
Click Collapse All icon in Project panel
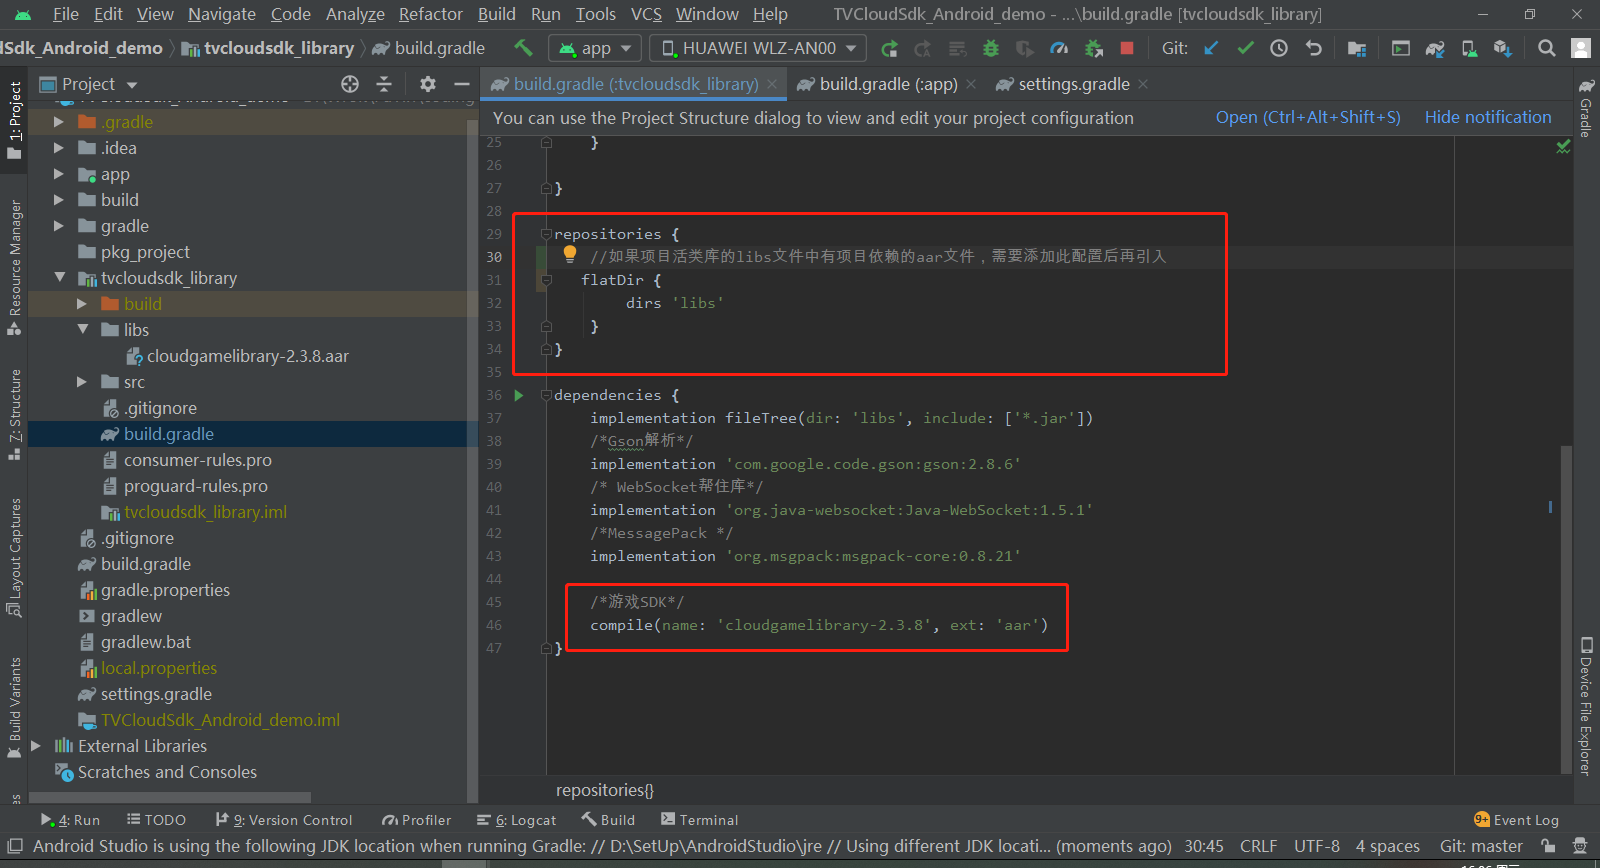(x=384, y=84)
